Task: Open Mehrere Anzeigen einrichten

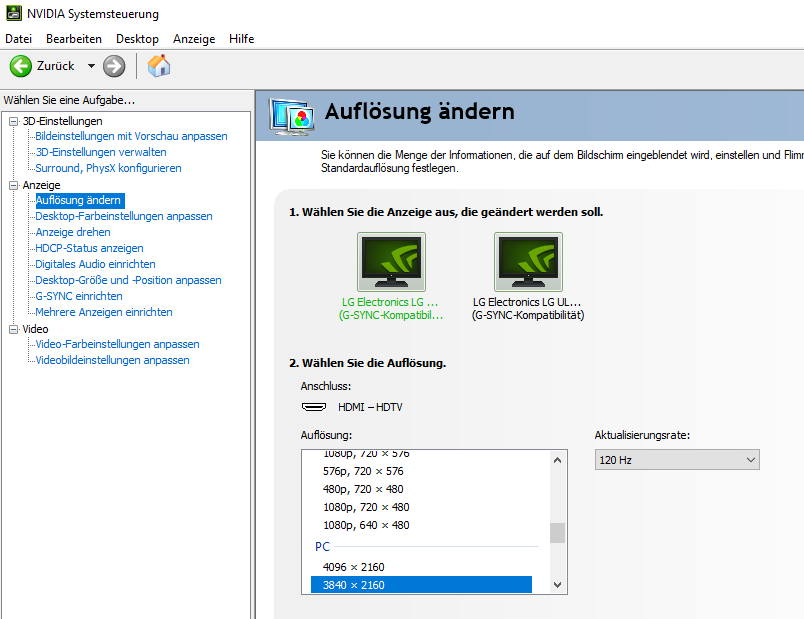Action: [104, 312]
